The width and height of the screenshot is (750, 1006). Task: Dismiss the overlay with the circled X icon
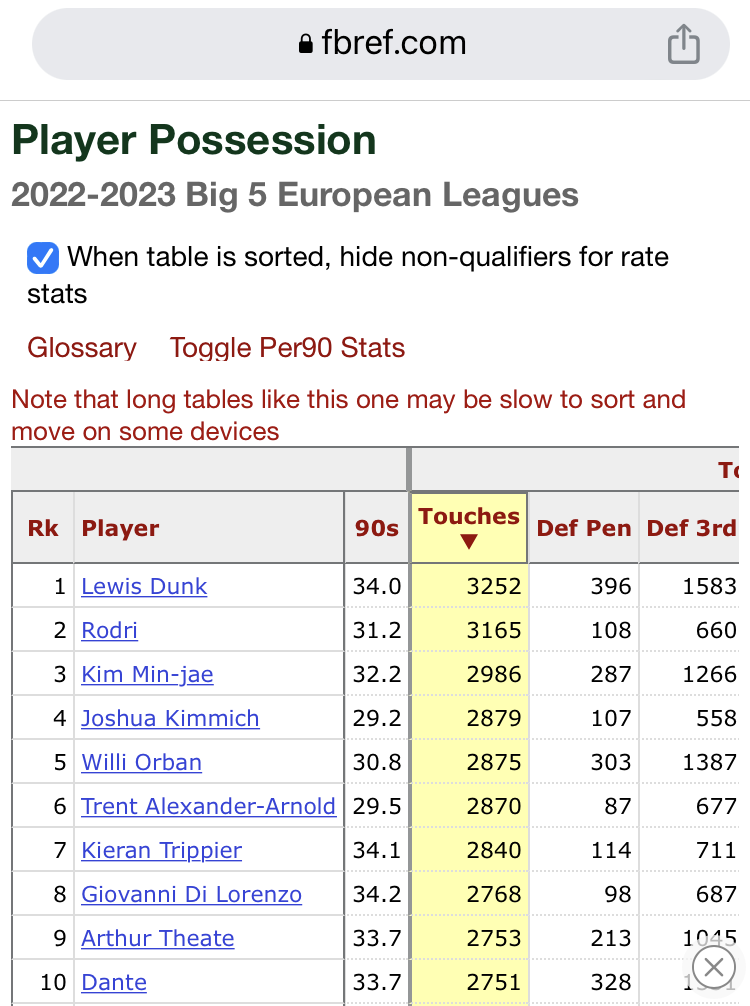pos(714,966)
